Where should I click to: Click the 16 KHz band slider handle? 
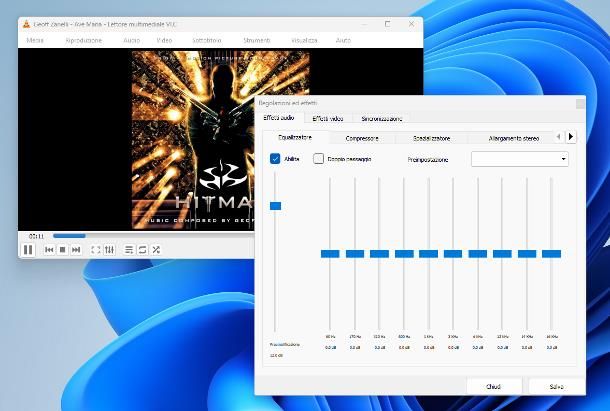coord(552,254)
